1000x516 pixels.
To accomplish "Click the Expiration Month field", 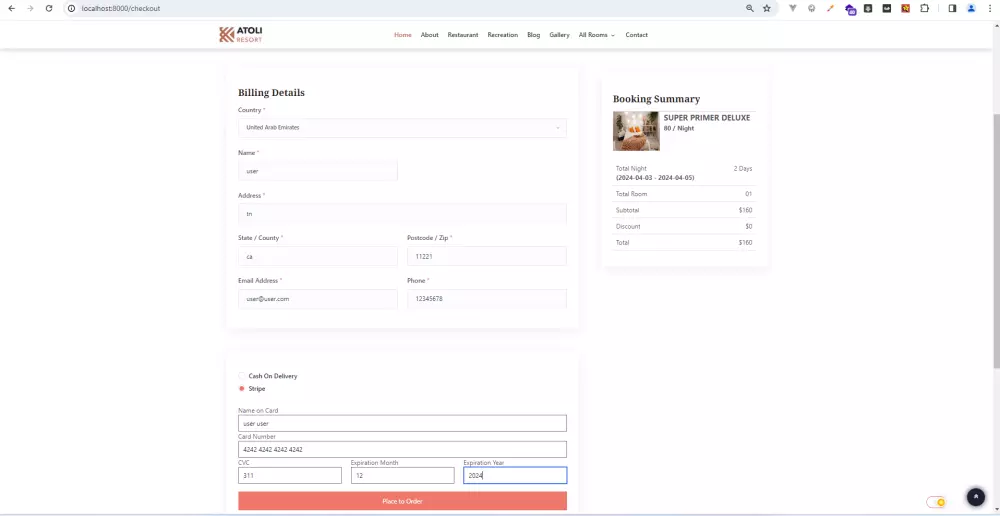I will coord(402,475).
